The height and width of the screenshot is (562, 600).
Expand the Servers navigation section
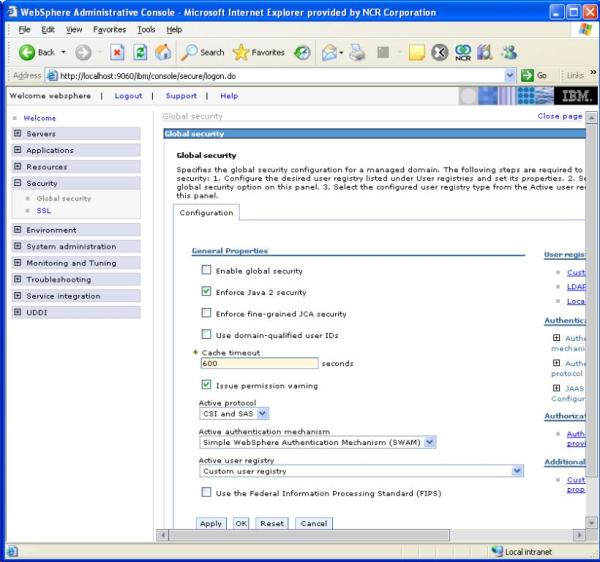[18, 133]
